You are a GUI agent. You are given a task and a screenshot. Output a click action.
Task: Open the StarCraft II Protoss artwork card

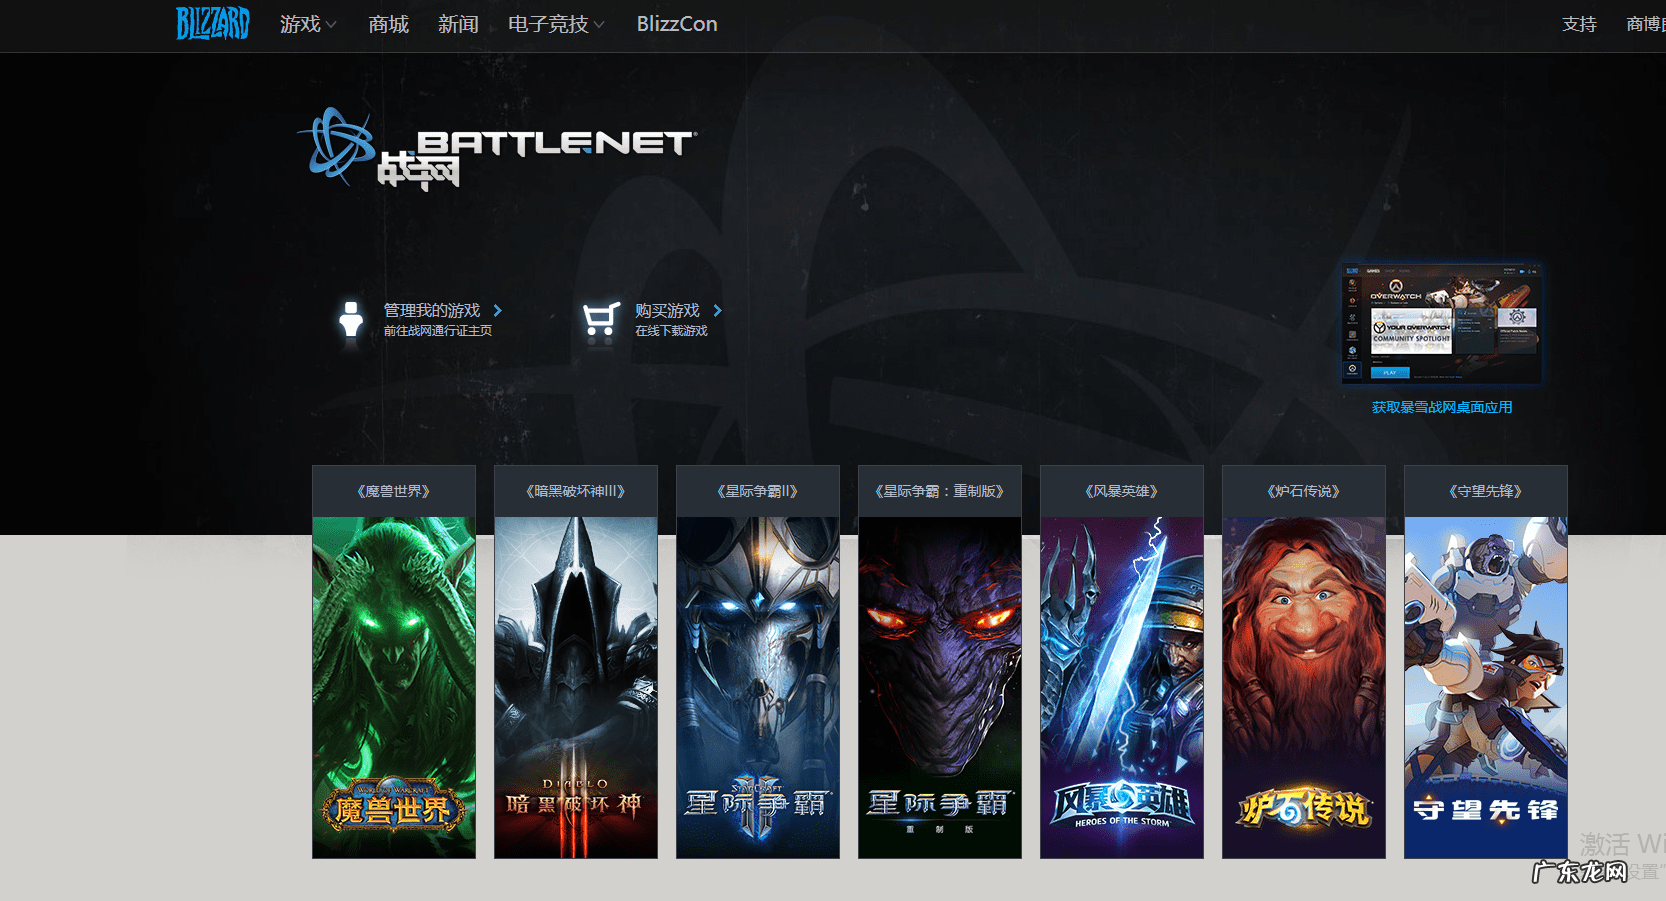(758, 687)
